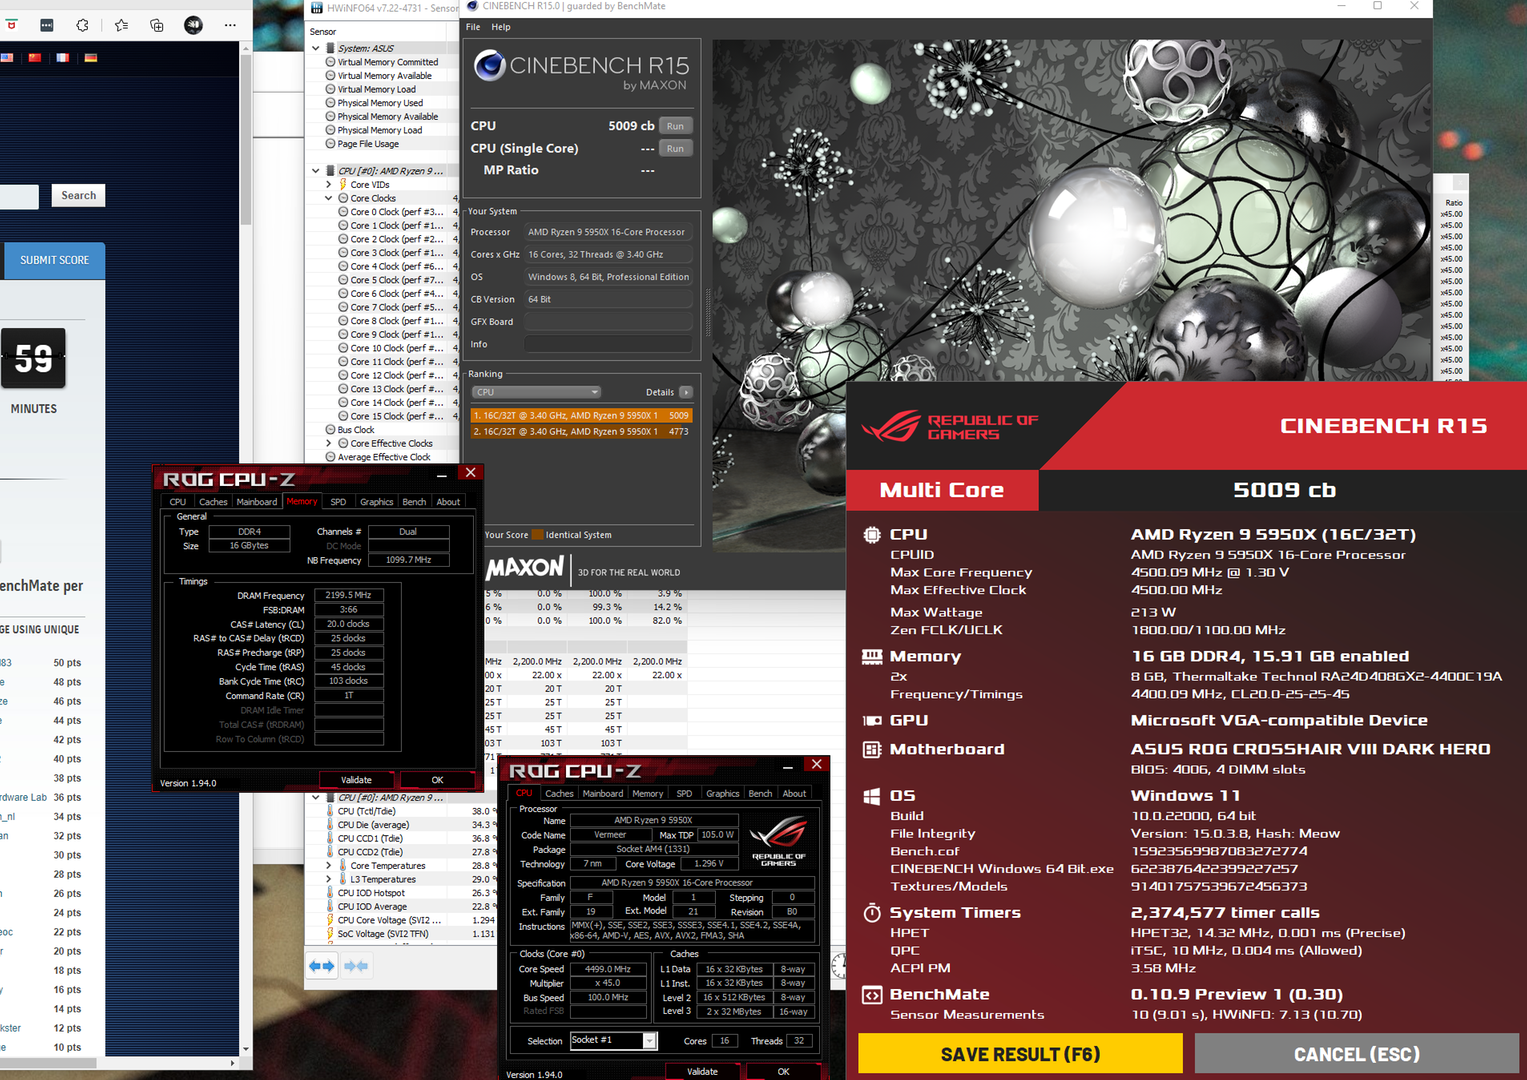
Task: Select the France flag language icon
Action: [x=63, y=58]
